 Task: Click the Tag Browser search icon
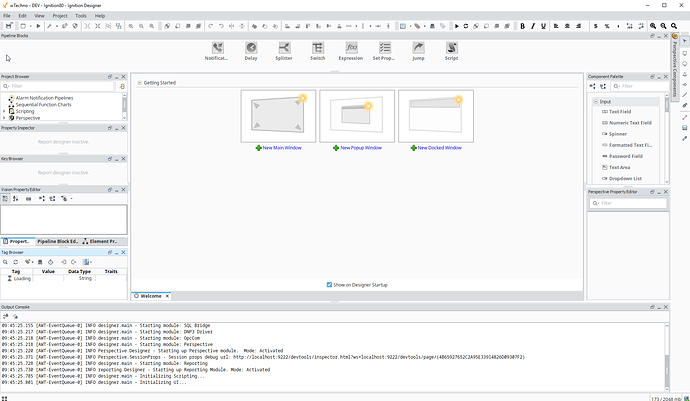click(5, 262)
